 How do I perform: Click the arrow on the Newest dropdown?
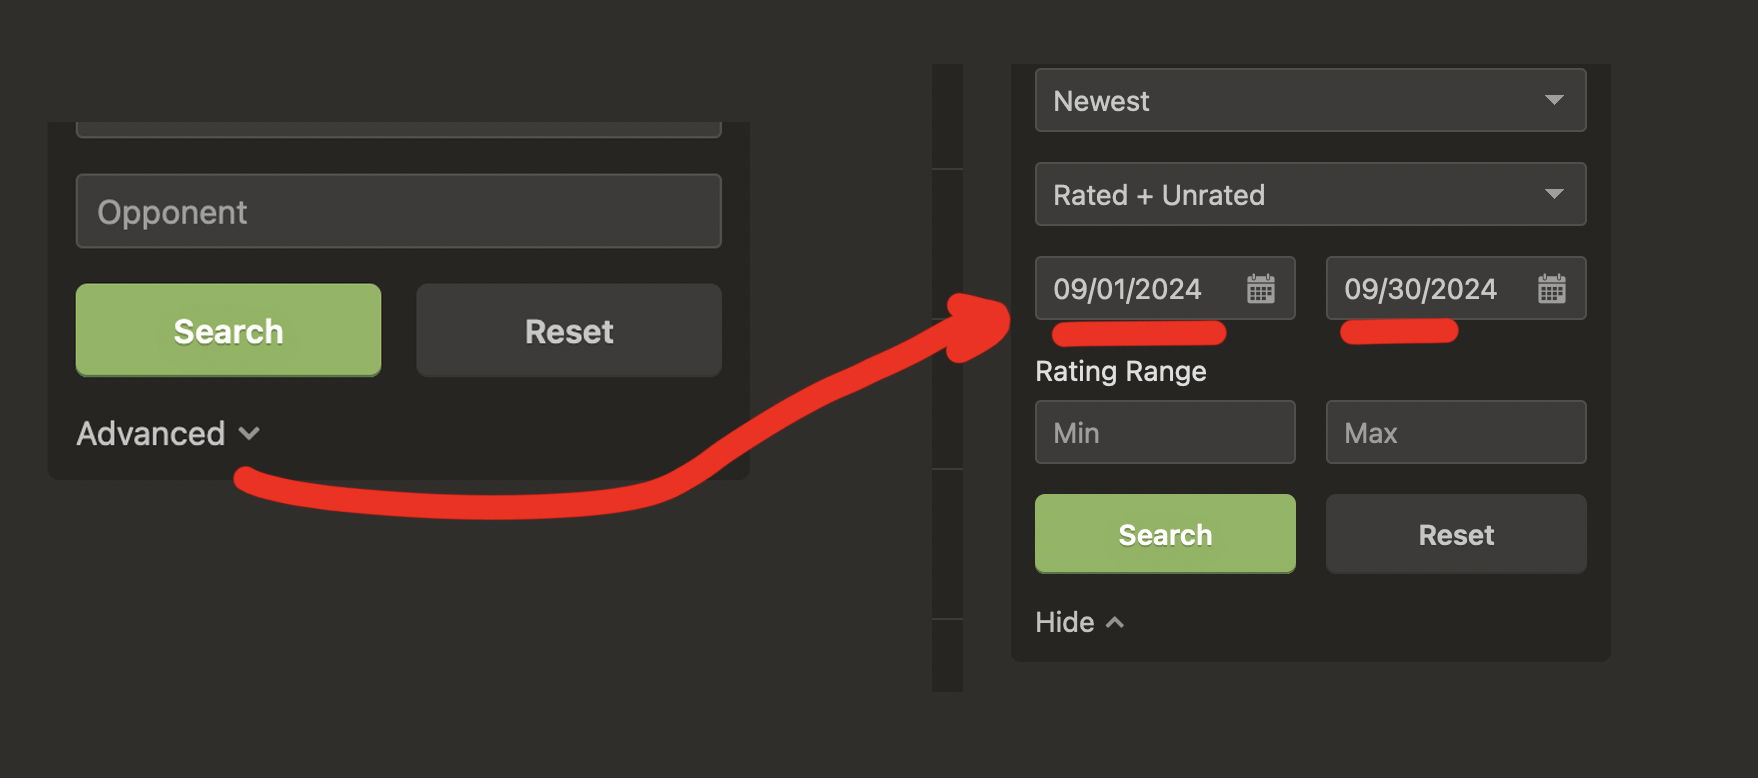pos(1553,100)
